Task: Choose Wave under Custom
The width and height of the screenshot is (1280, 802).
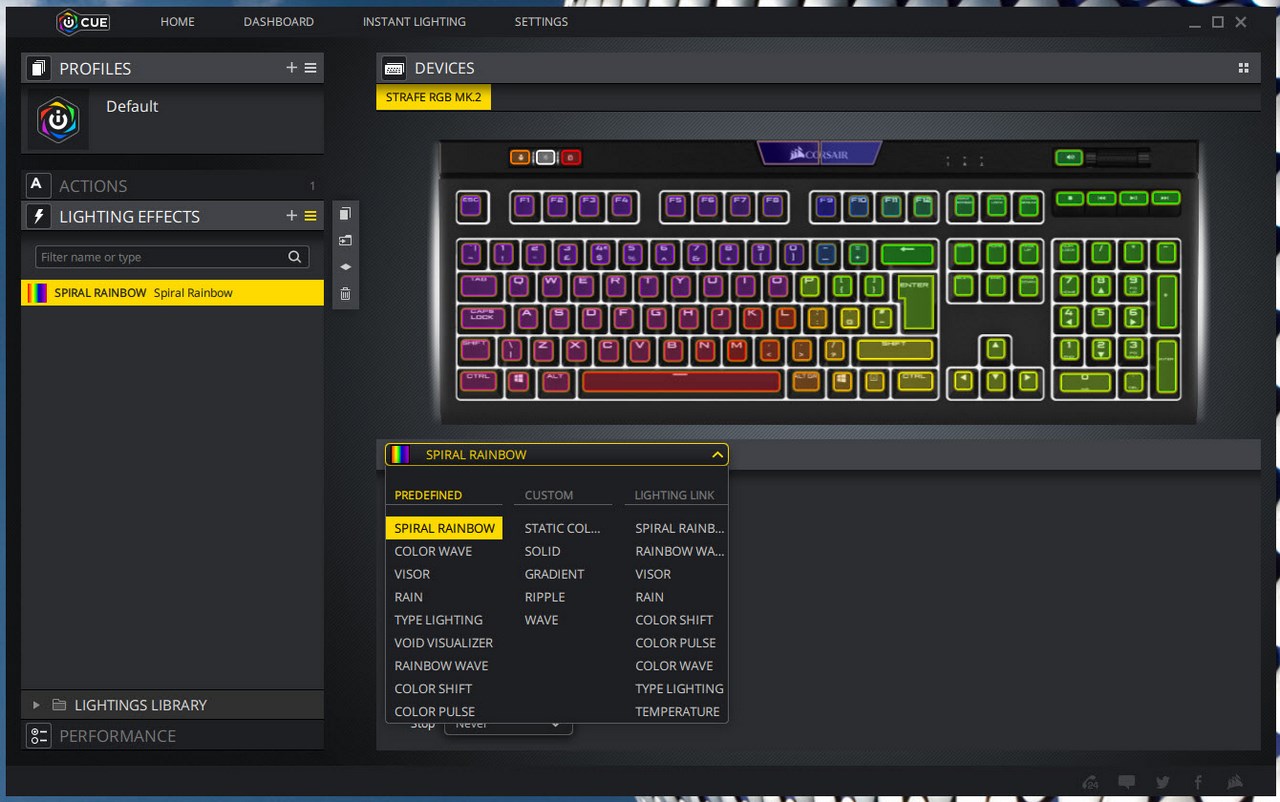Action: point(541,620)
